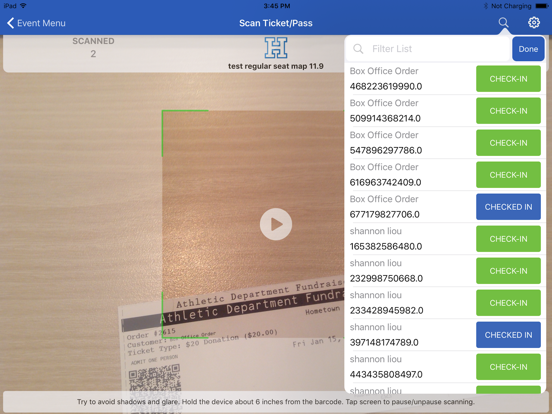Check in ticket 443435808497.0
Screen dimensions: 552x414
pos(508,367)
